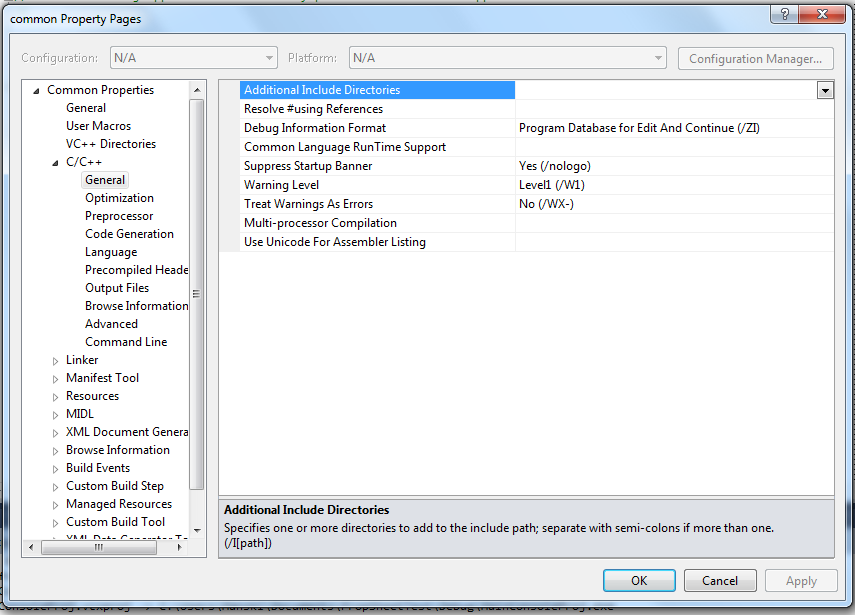Select the Preprocessor tree item
This screenshot has height=615, width=855.
click(119, 216)
